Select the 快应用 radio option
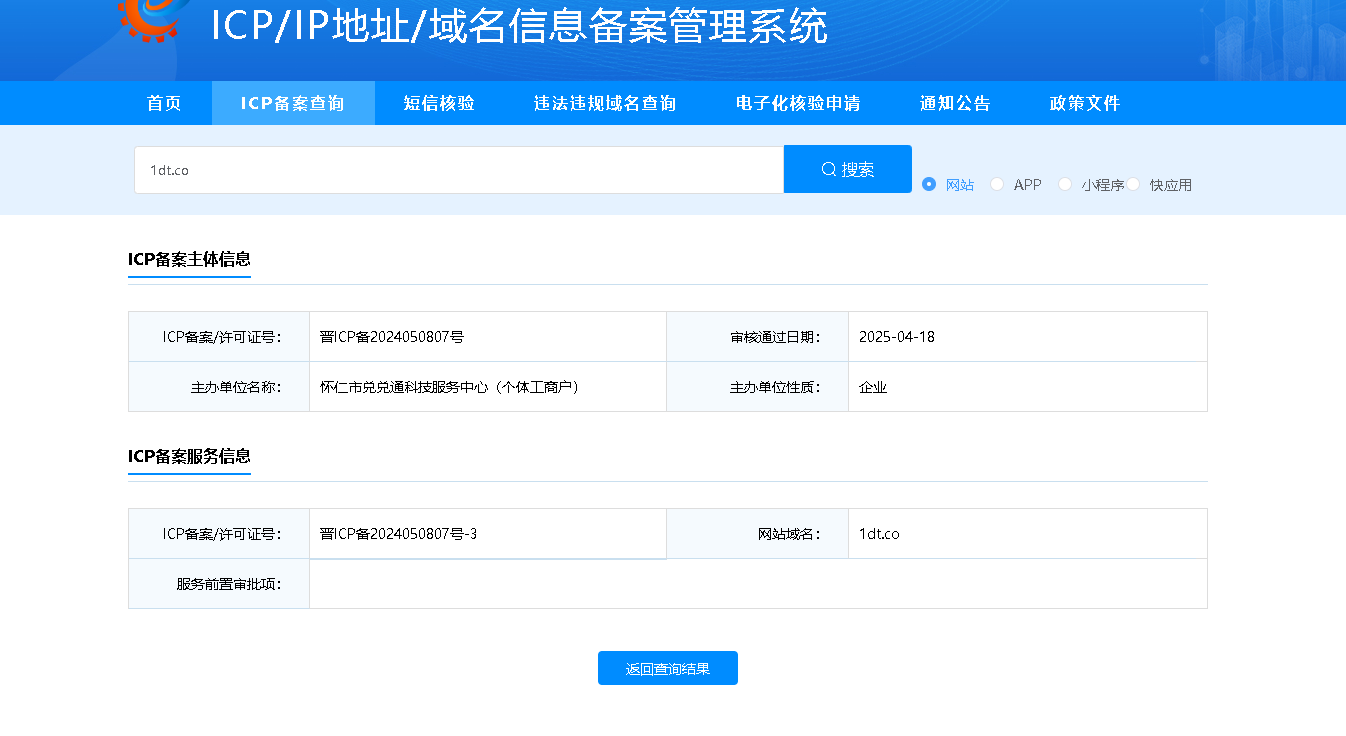Screen dimensions: 1346x736 tap(1134, 184)
